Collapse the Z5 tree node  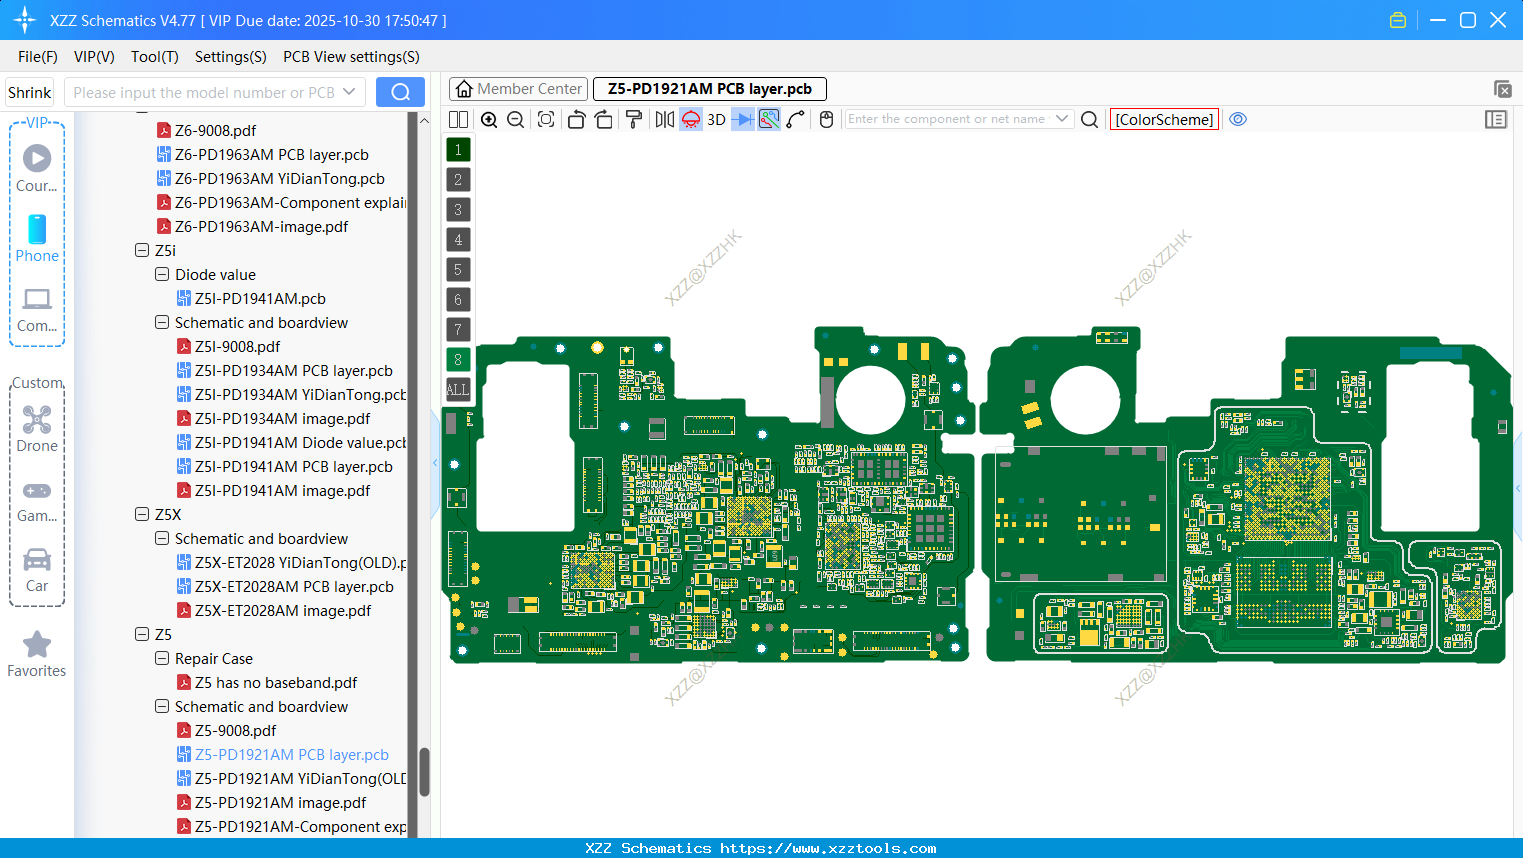click(x=142, y=634)
